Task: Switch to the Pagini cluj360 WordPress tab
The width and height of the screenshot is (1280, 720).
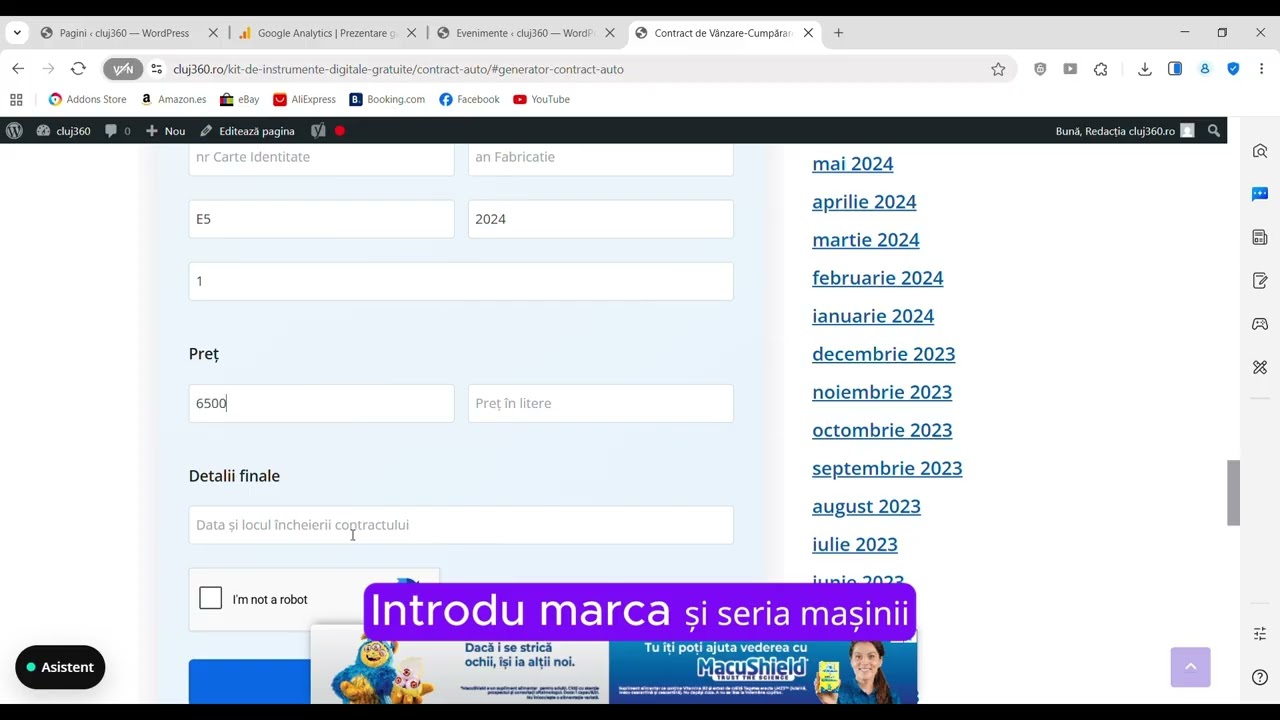Action: (x=124, y=33)
